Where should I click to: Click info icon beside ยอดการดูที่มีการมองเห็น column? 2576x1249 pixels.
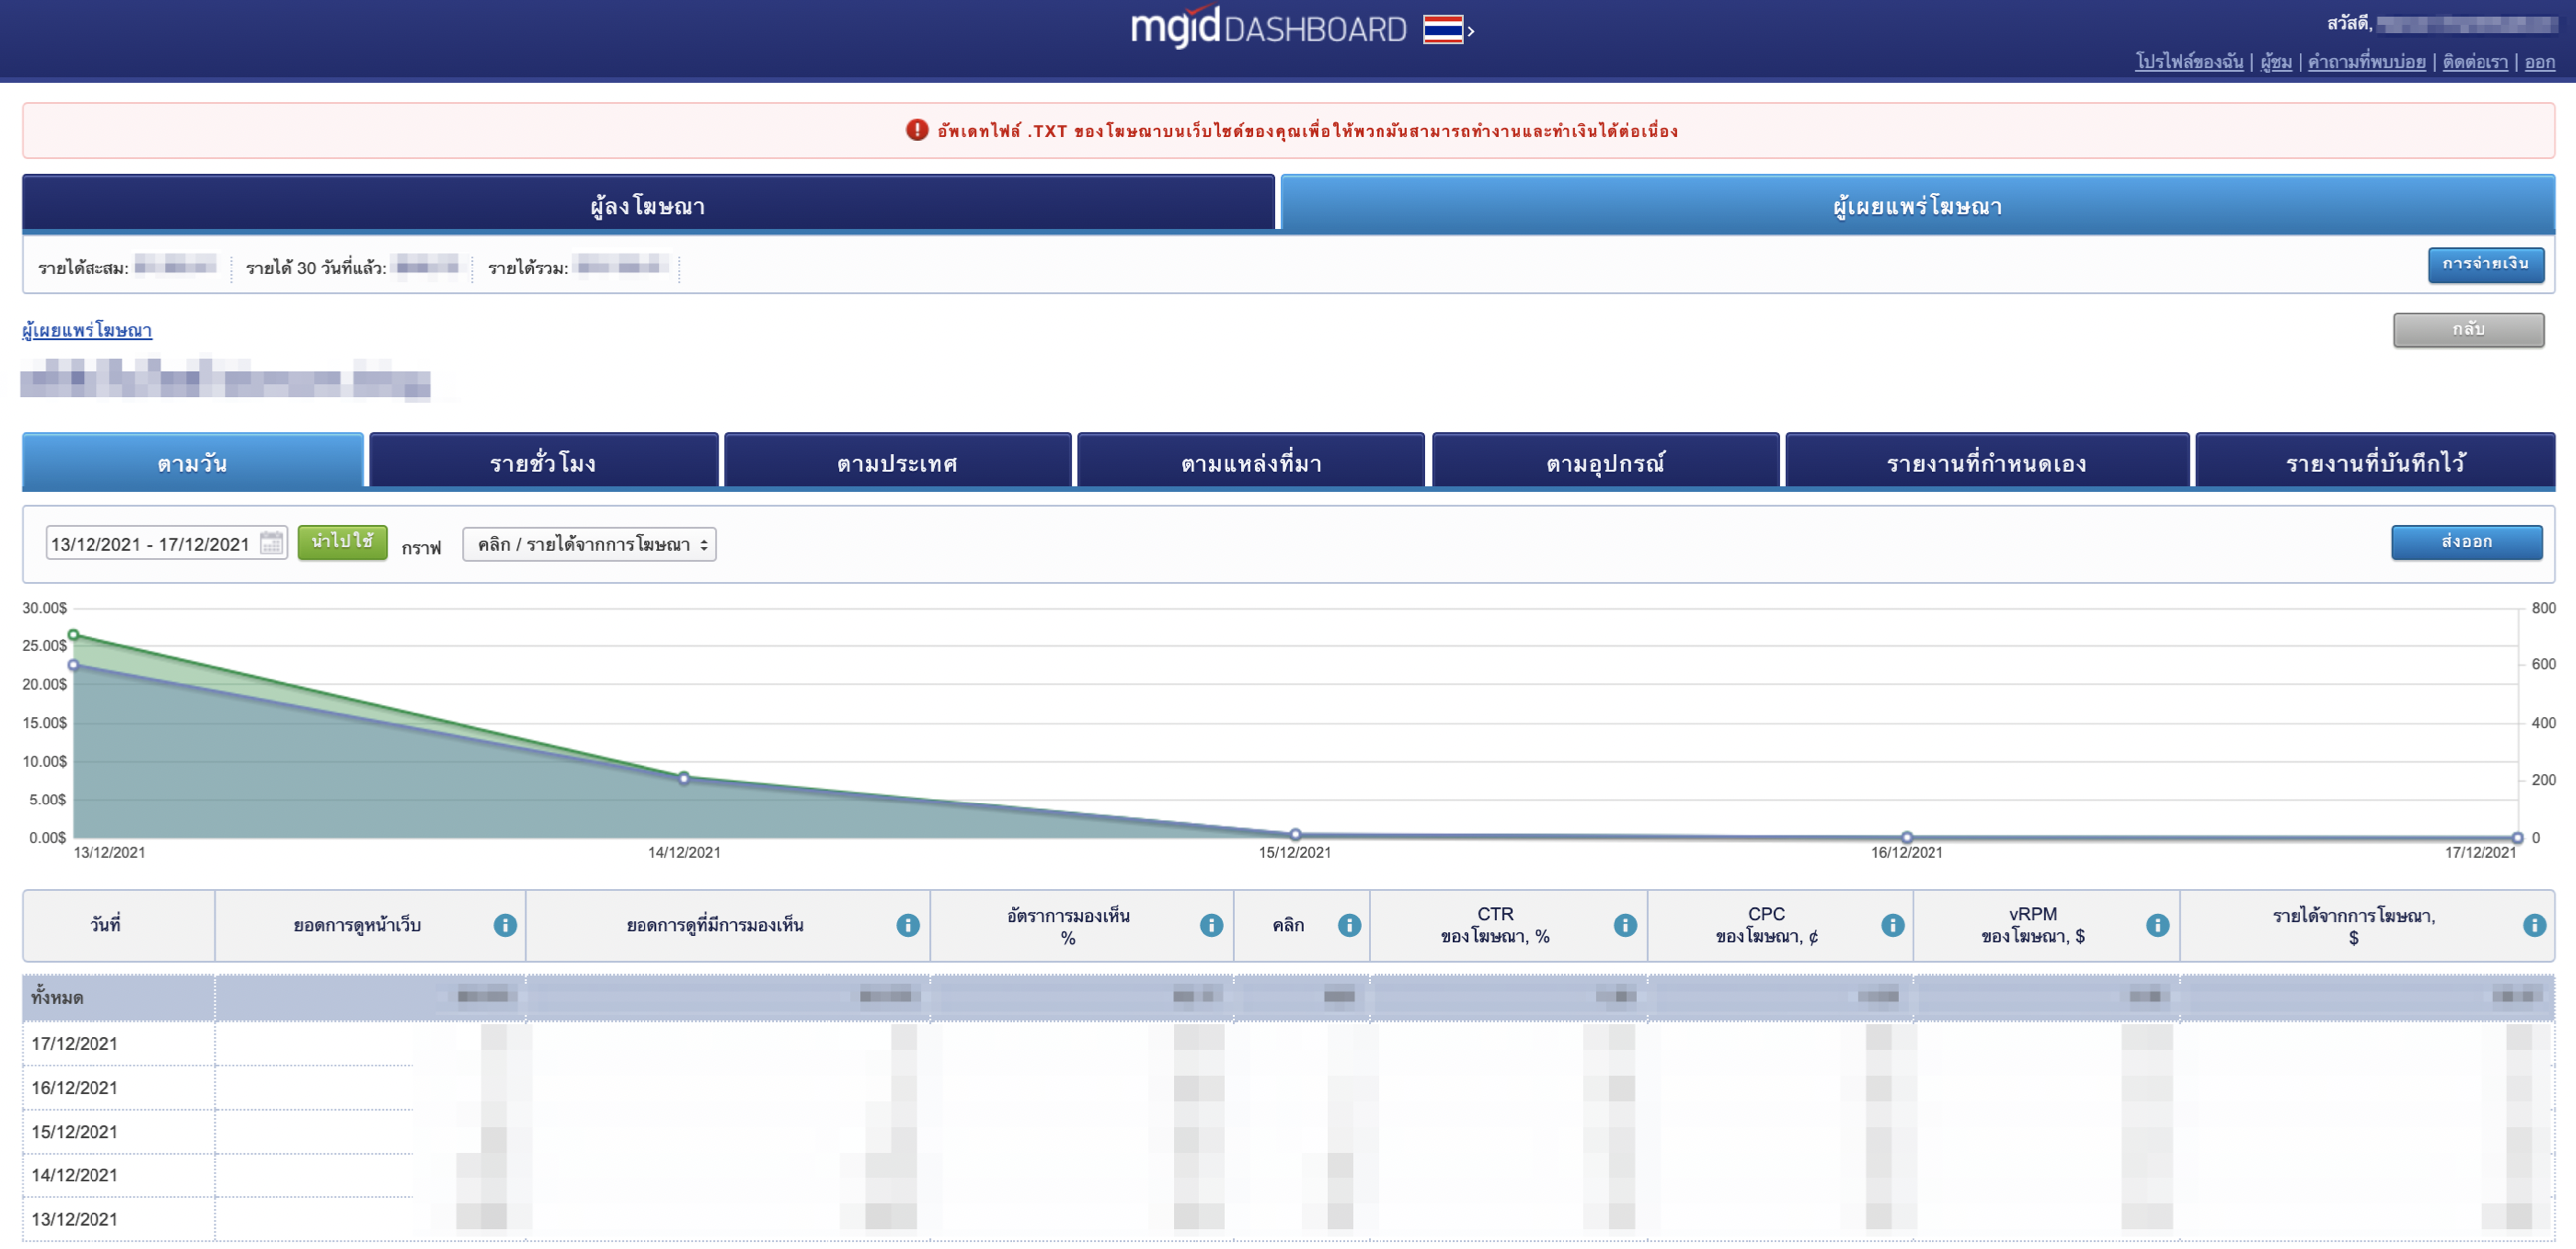point(907,925)
